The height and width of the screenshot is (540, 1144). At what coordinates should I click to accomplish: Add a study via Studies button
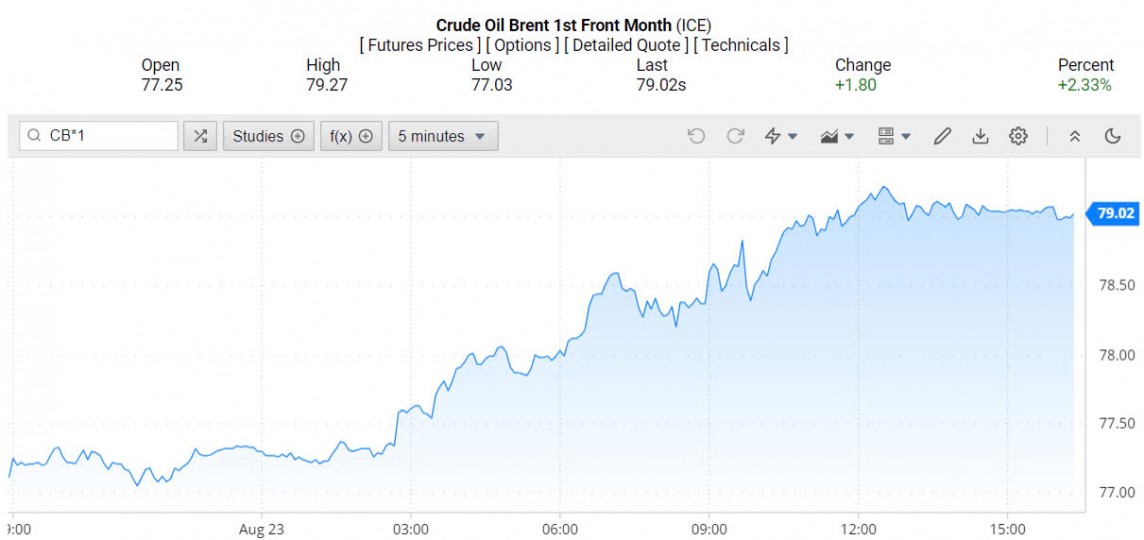tap(268, 136)
